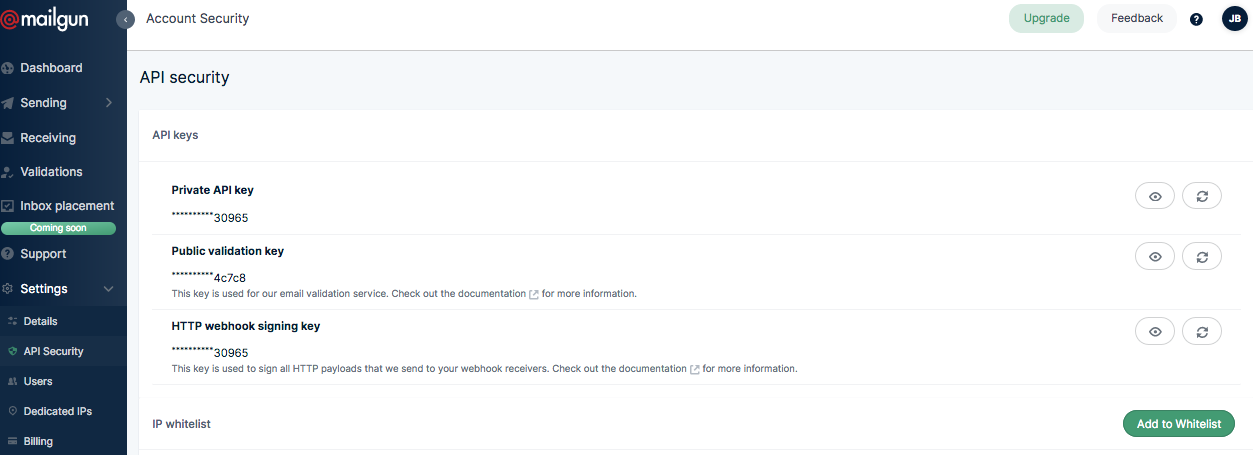
Task: Click the Public validation key label
Action: 228,251
